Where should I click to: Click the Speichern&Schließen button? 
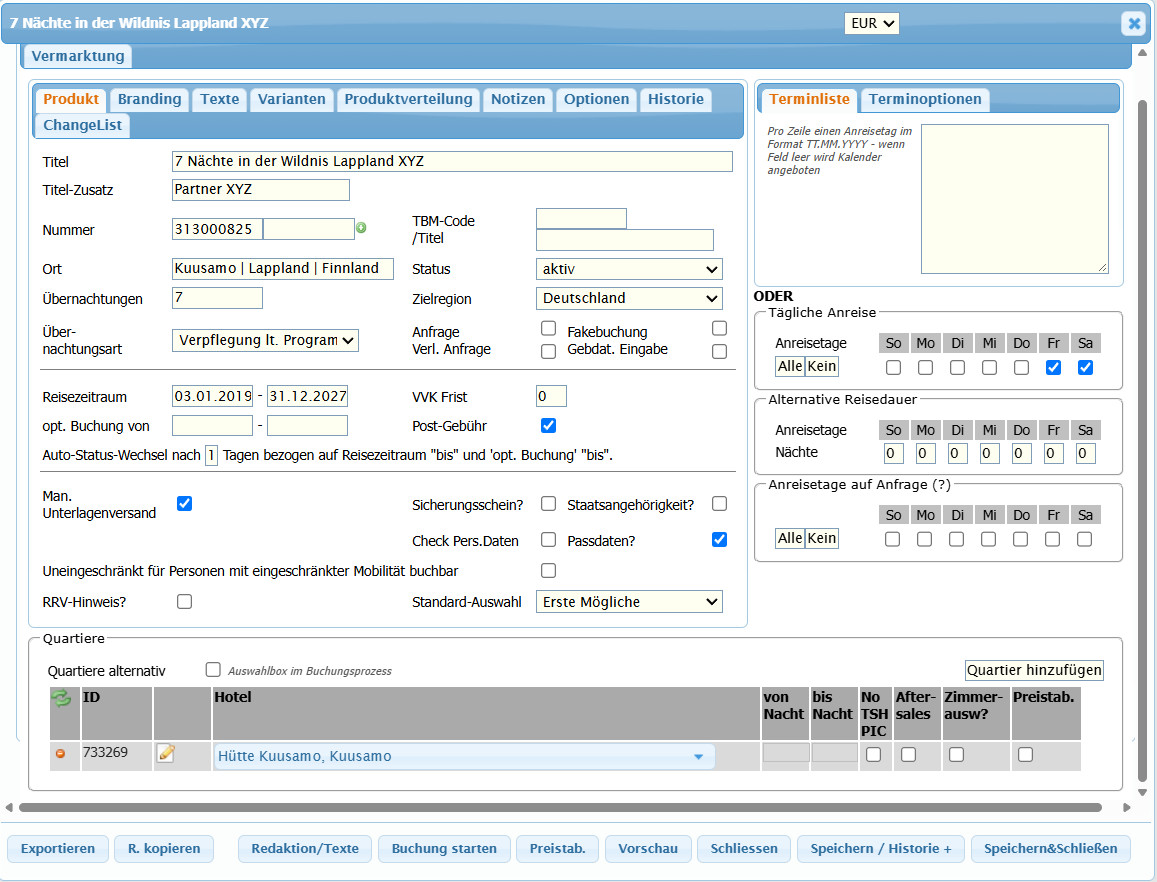click(x=1050, y=849)
